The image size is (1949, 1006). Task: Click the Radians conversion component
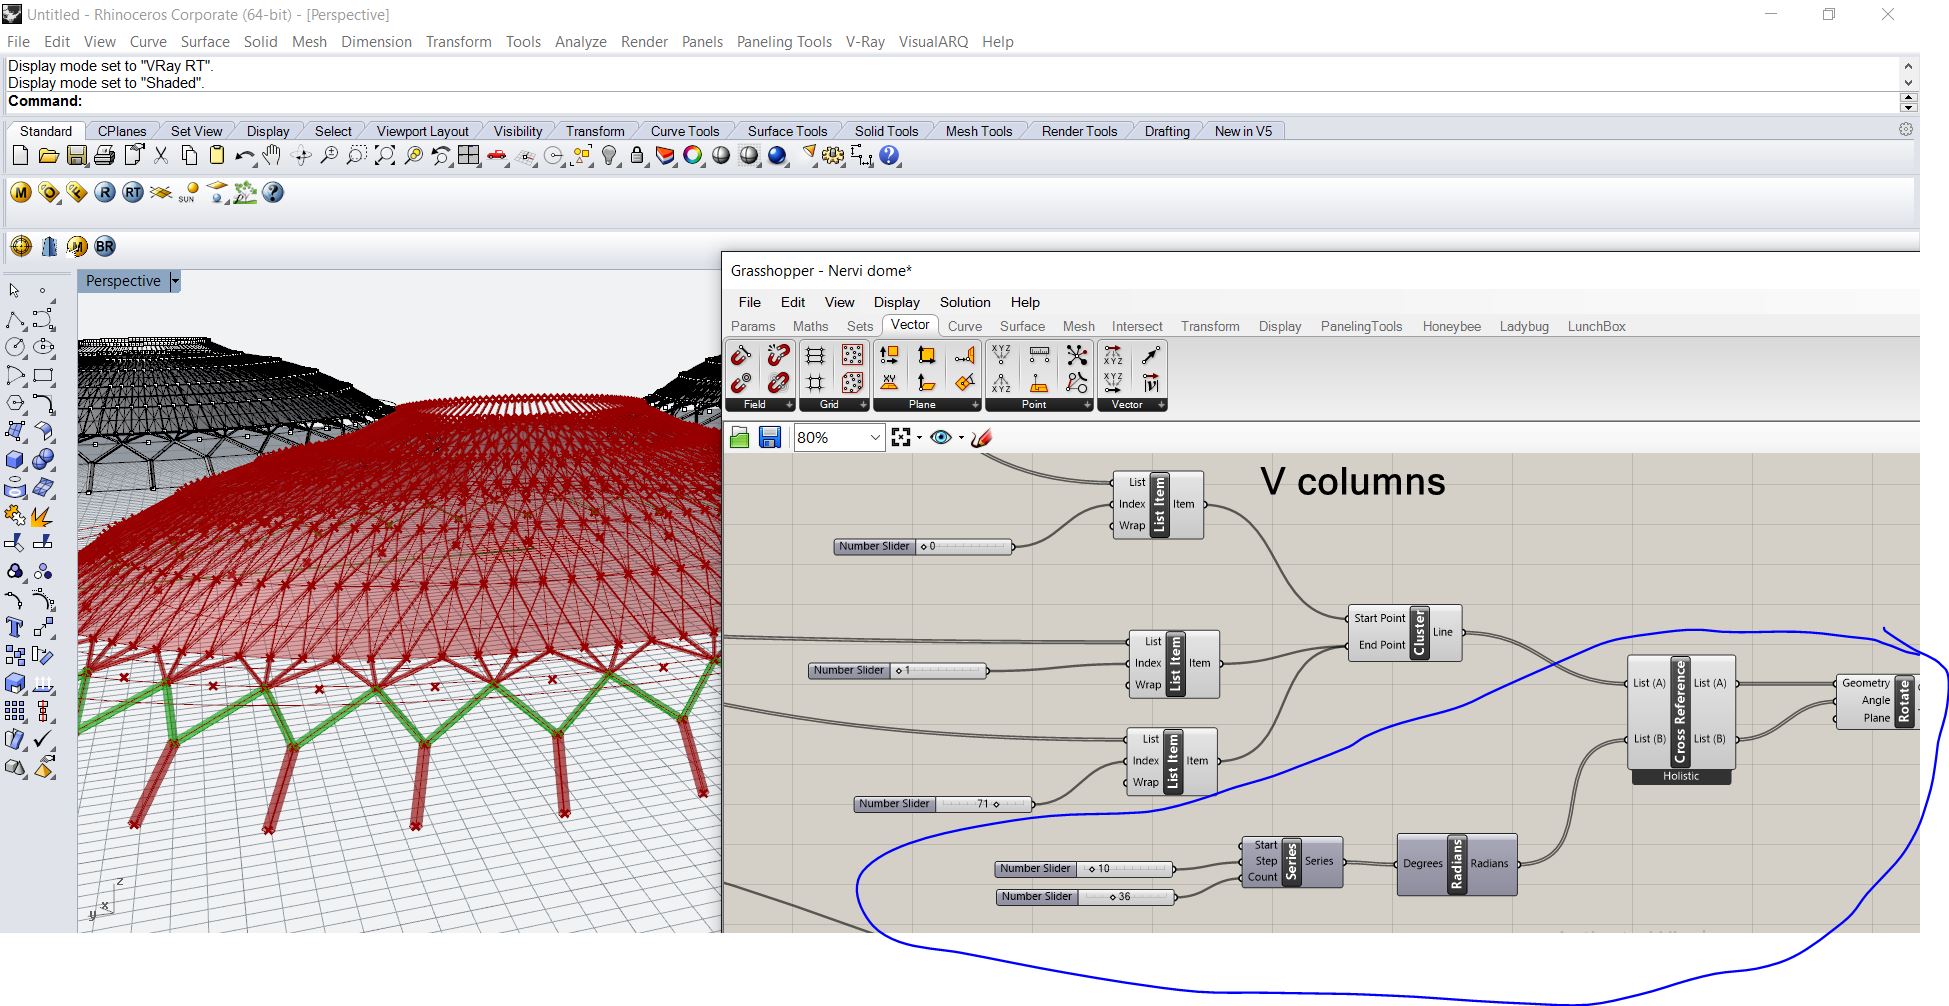(x=1457, y=864)
